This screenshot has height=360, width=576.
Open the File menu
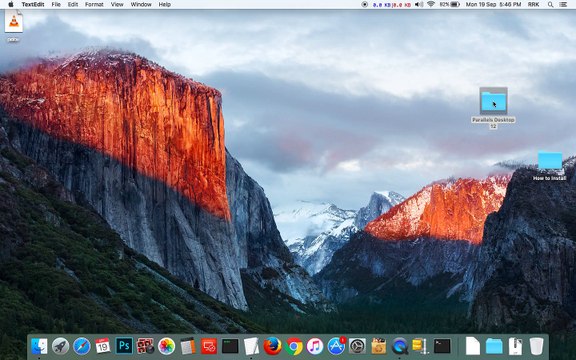(56, 4)
